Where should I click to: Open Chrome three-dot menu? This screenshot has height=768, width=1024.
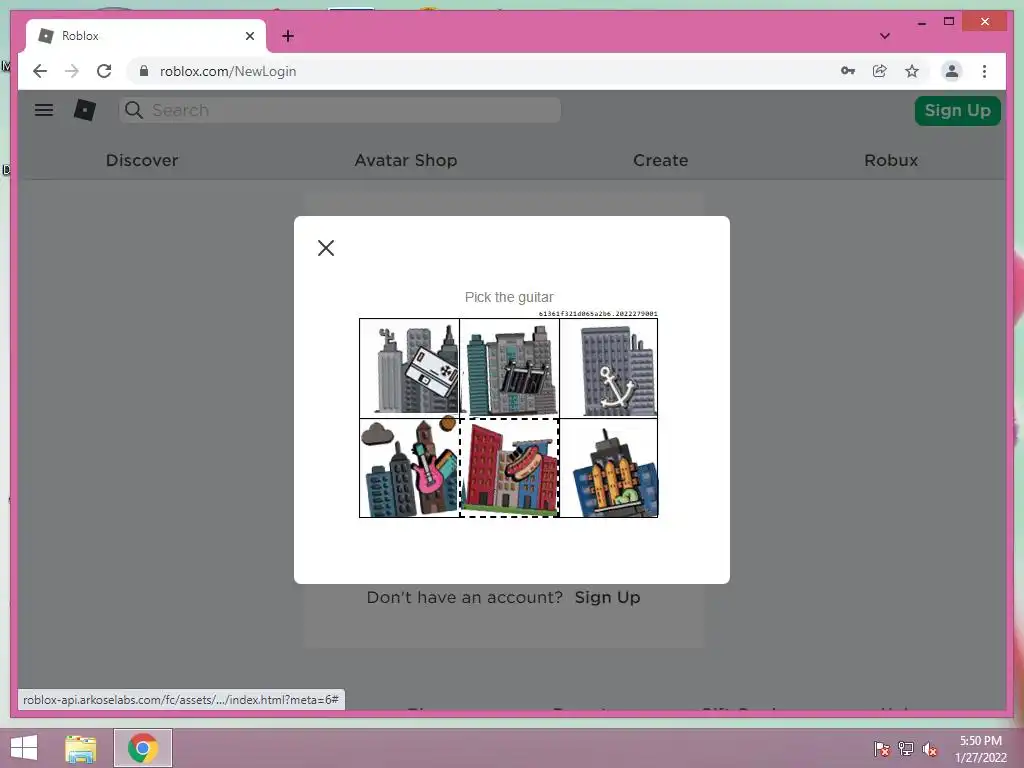click(x=984, y=71)
